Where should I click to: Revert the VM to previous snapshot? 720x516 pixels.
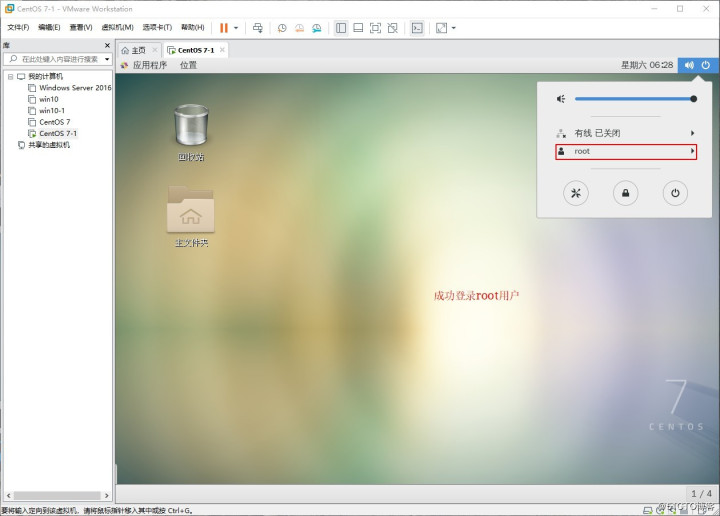click(299, 28)
